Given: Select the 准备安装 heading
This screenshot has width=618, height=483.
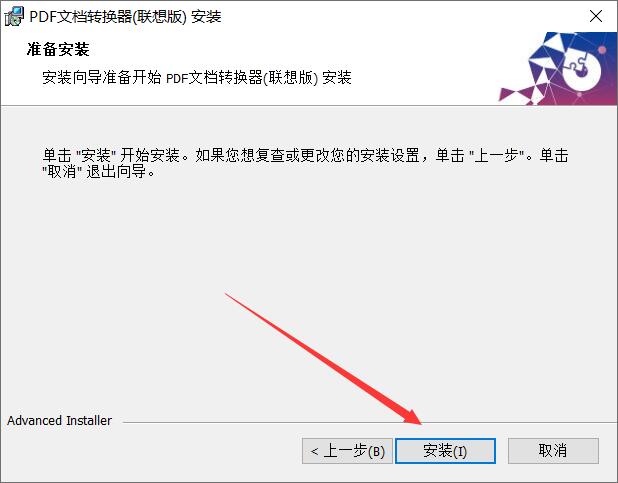Looking at the screenshot, I should pyautogui.click(x=58, y=49).
